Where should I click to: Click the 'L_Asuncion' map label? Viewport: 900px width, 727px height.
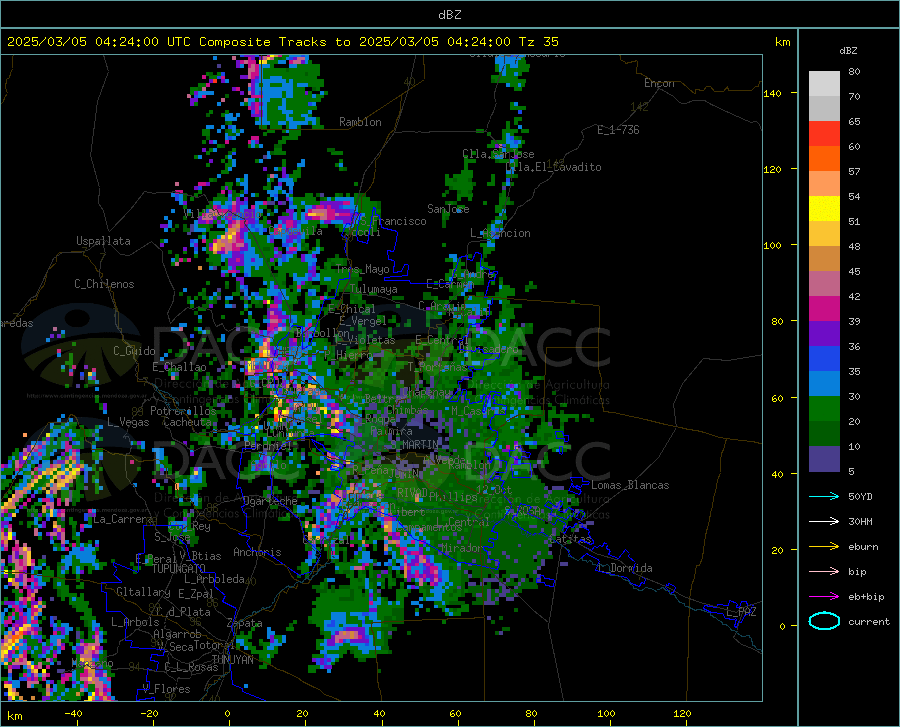click(x=500, y=233)
